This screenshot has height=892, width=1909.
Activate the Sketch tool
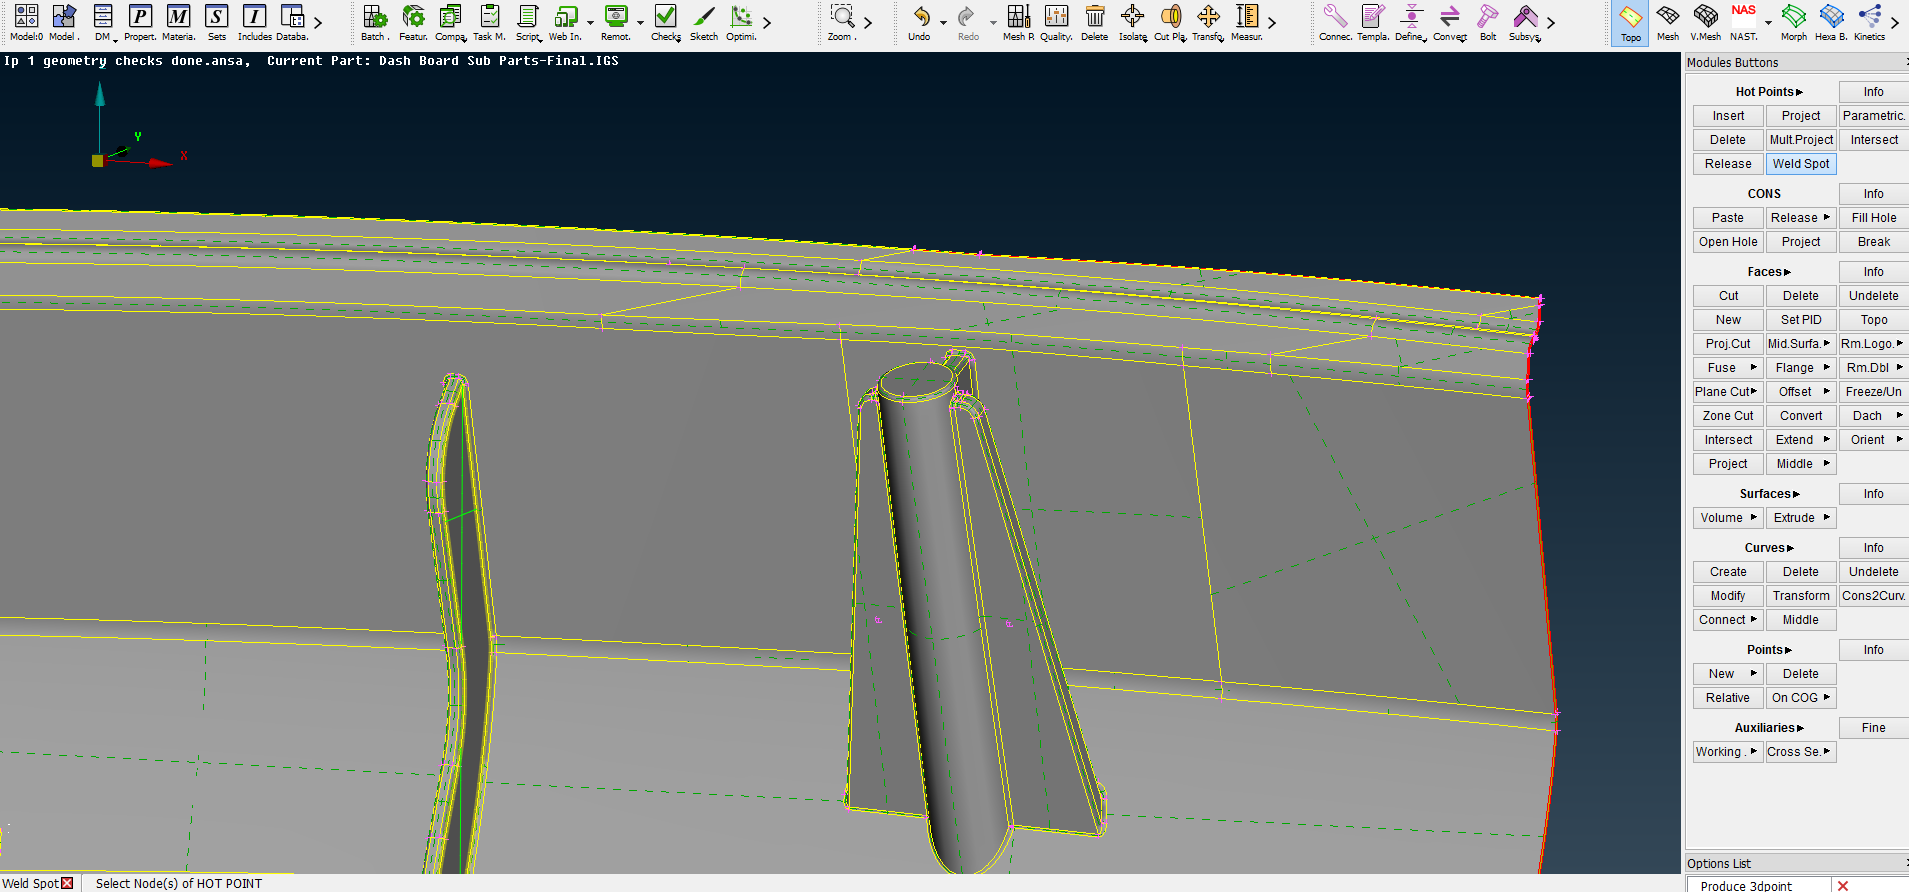pyautogui.click(x=704, y=22)
